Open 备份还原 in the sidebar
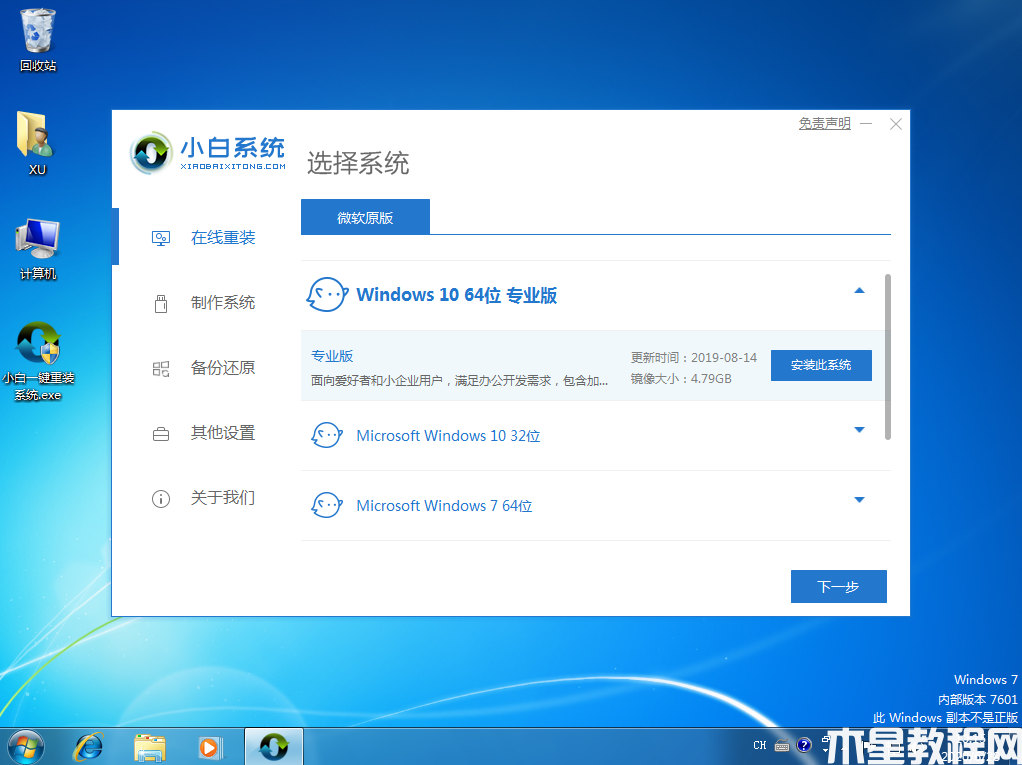The width and height of the screenshot is (1022, 765). click(223, 368)
